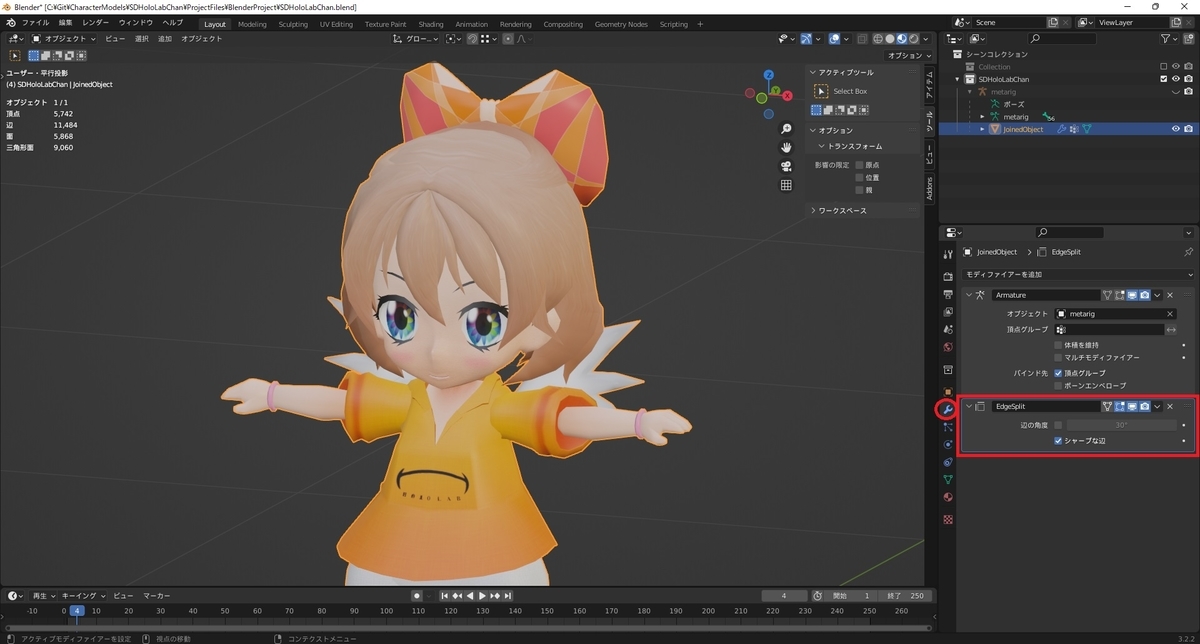Toggle Armature vertex groups bind checkbox
This screenshot has height=644, width=1200.
[1058, 373]
